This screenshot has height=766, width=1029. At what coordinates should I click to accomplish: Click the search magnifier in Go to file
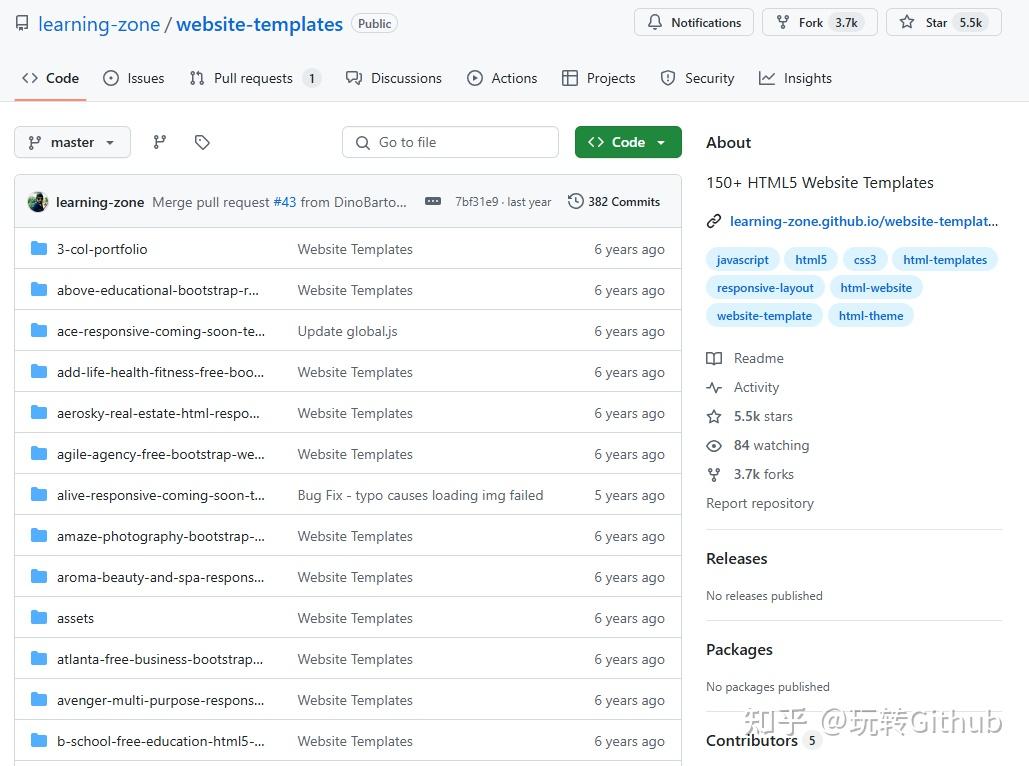pos(363,142)
